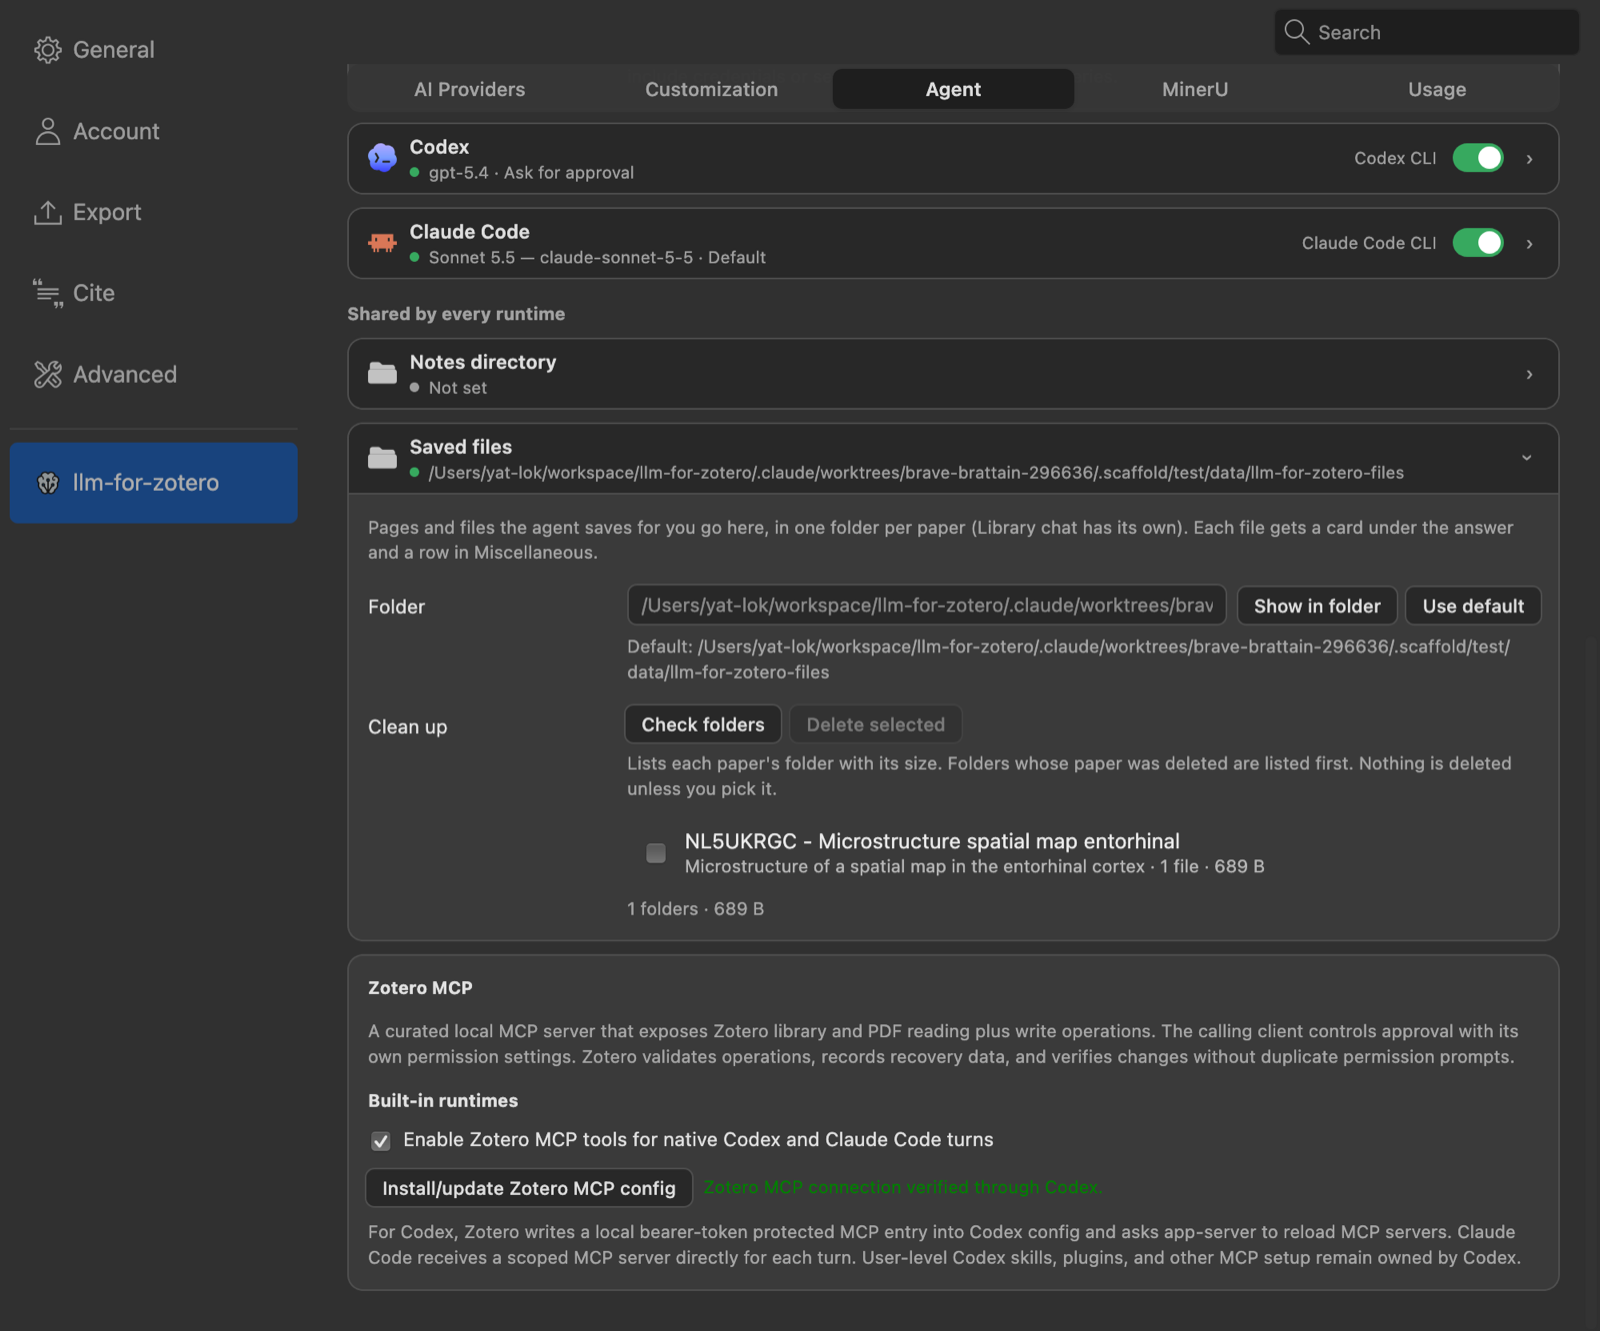Uncheck Enable Zotero MCP tools checkbox
Screen dimensions: 1600x1331
pos(381,1141)
